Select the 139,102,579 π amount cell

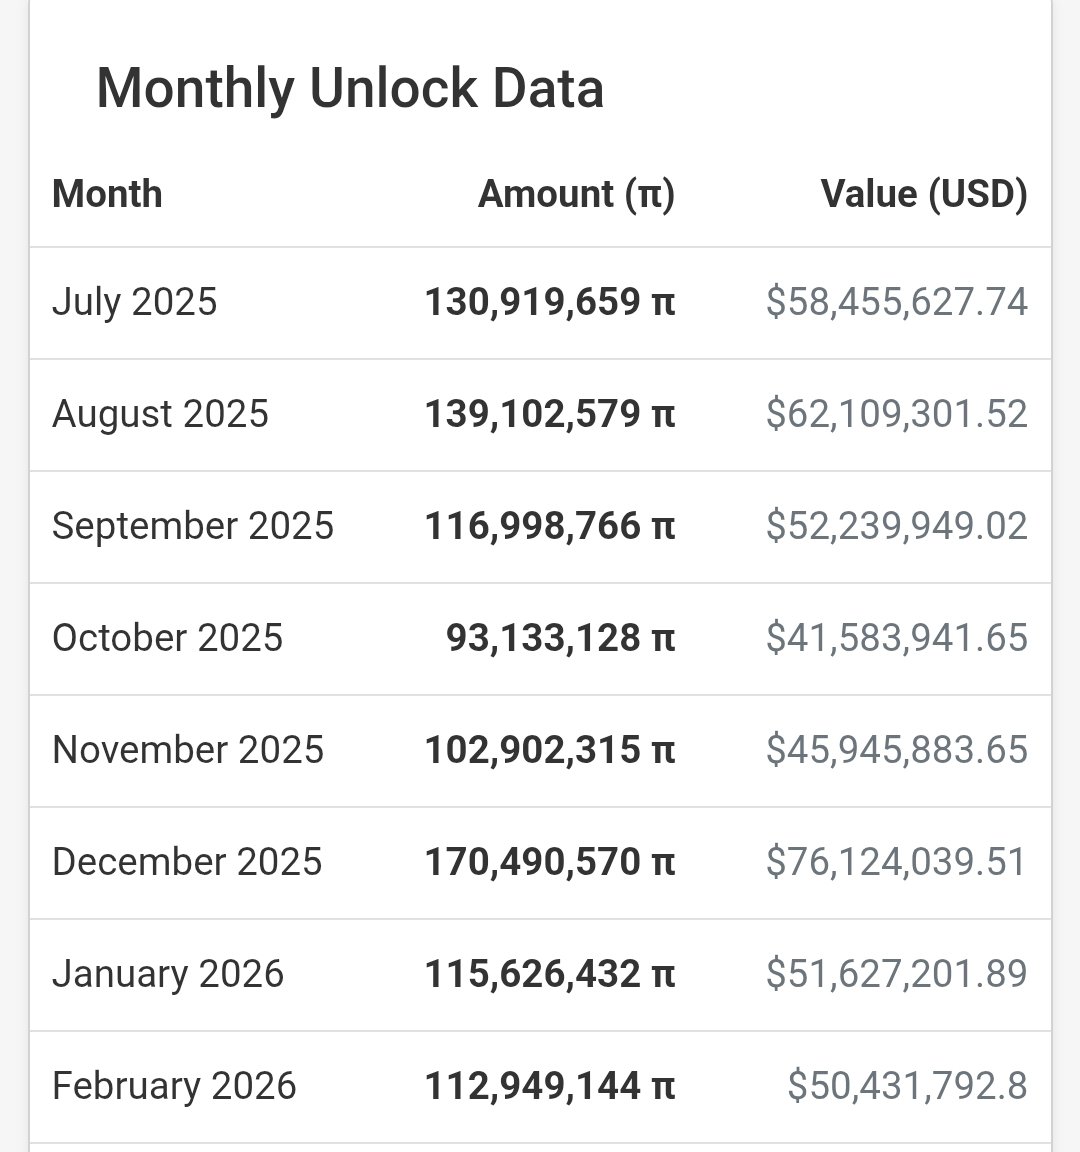[x=550, y=414]
